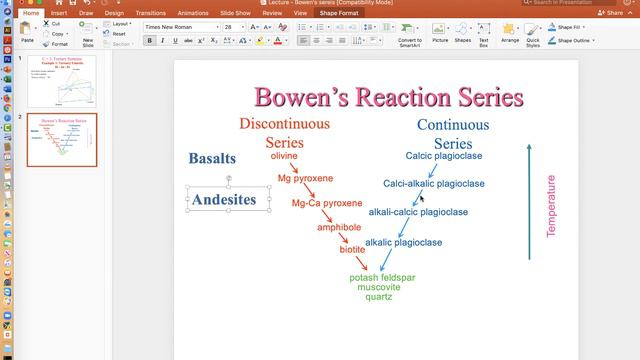Click the Search in Presentation field
640x360 pixels.
click(x=569, y=2)
